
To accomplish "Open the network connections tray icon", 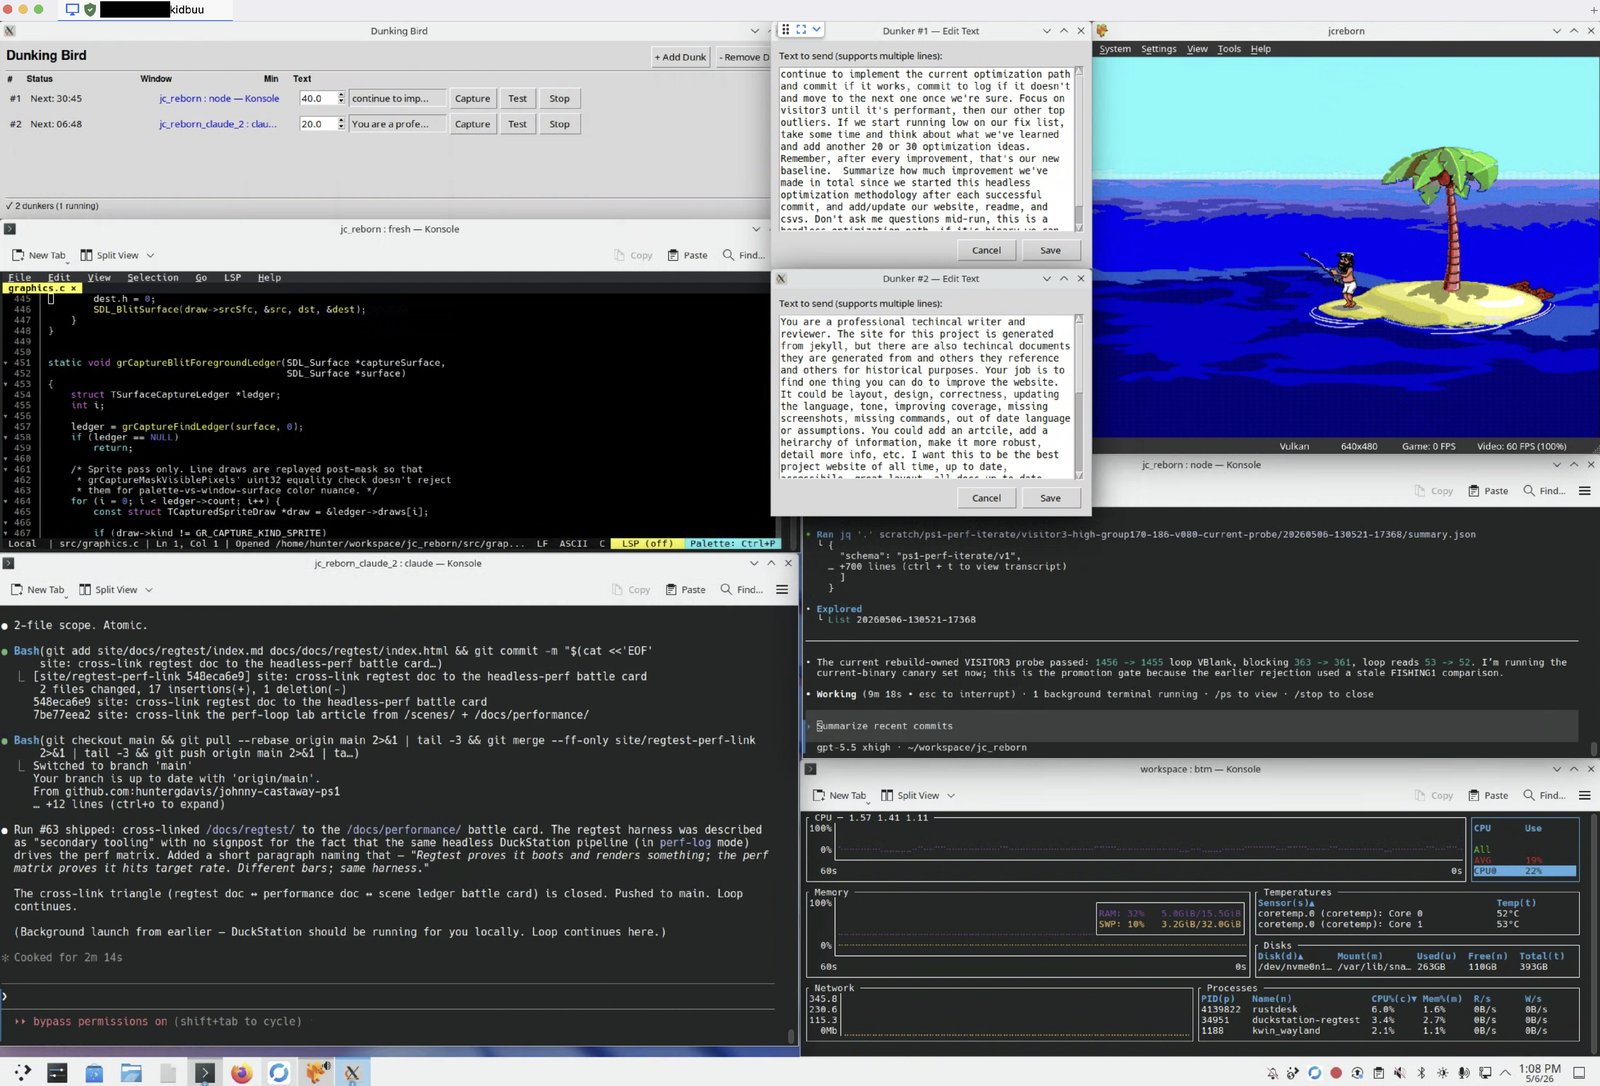I will tap(1485, 1073).
